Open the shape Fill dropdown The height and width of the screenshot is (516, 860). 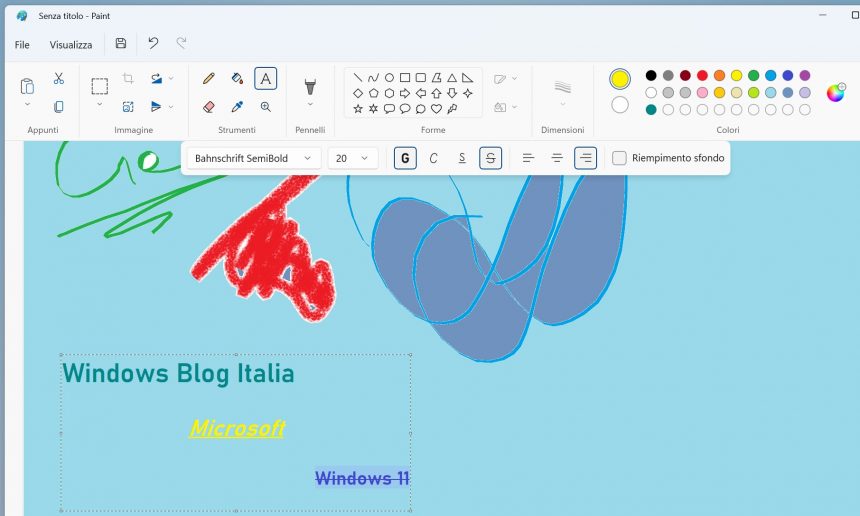tap(505, 107)
